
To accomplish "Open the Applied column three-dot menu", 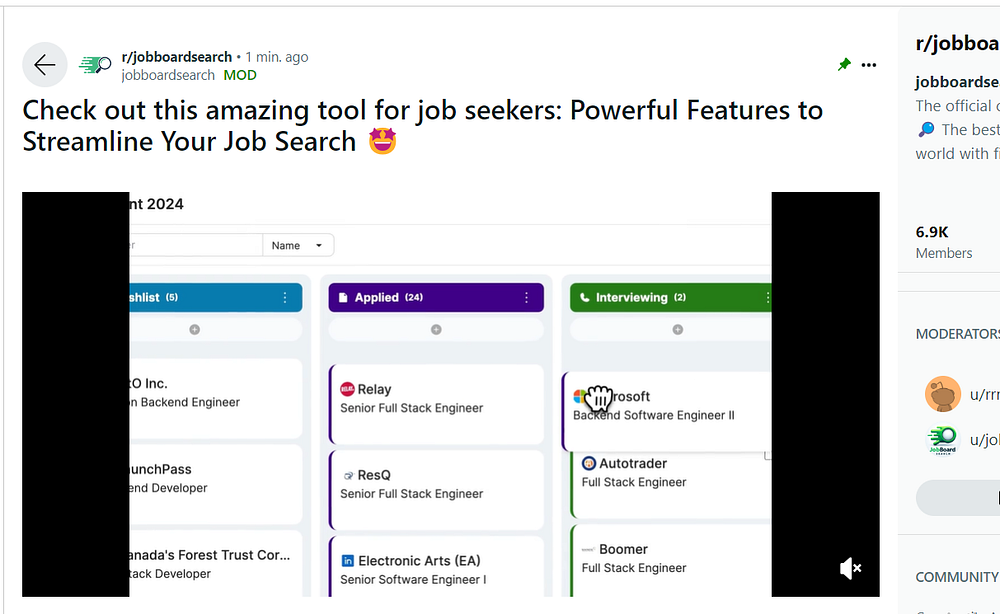I will 527,297.
